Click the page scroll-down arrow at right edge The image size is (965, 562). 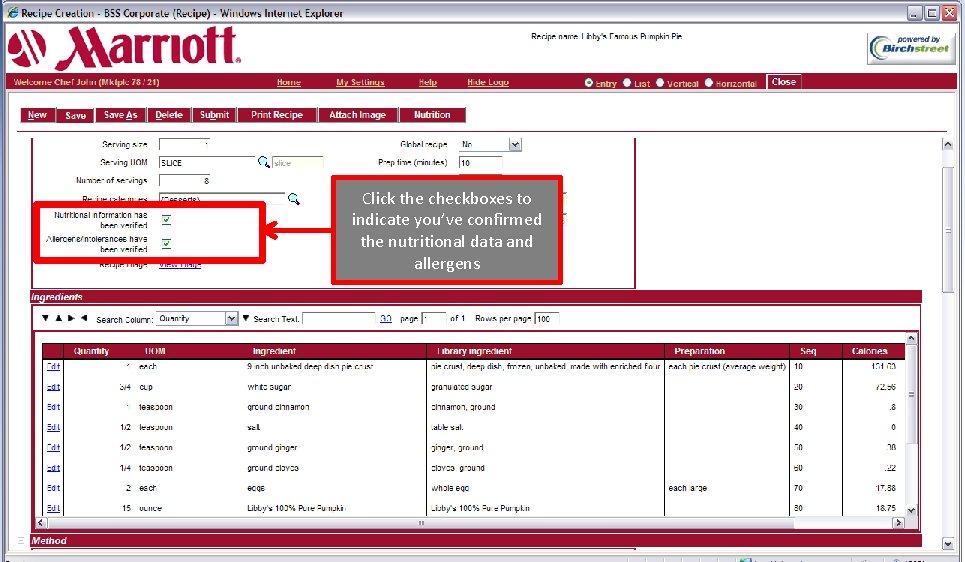pyautogui.click(x=948, y=544)
